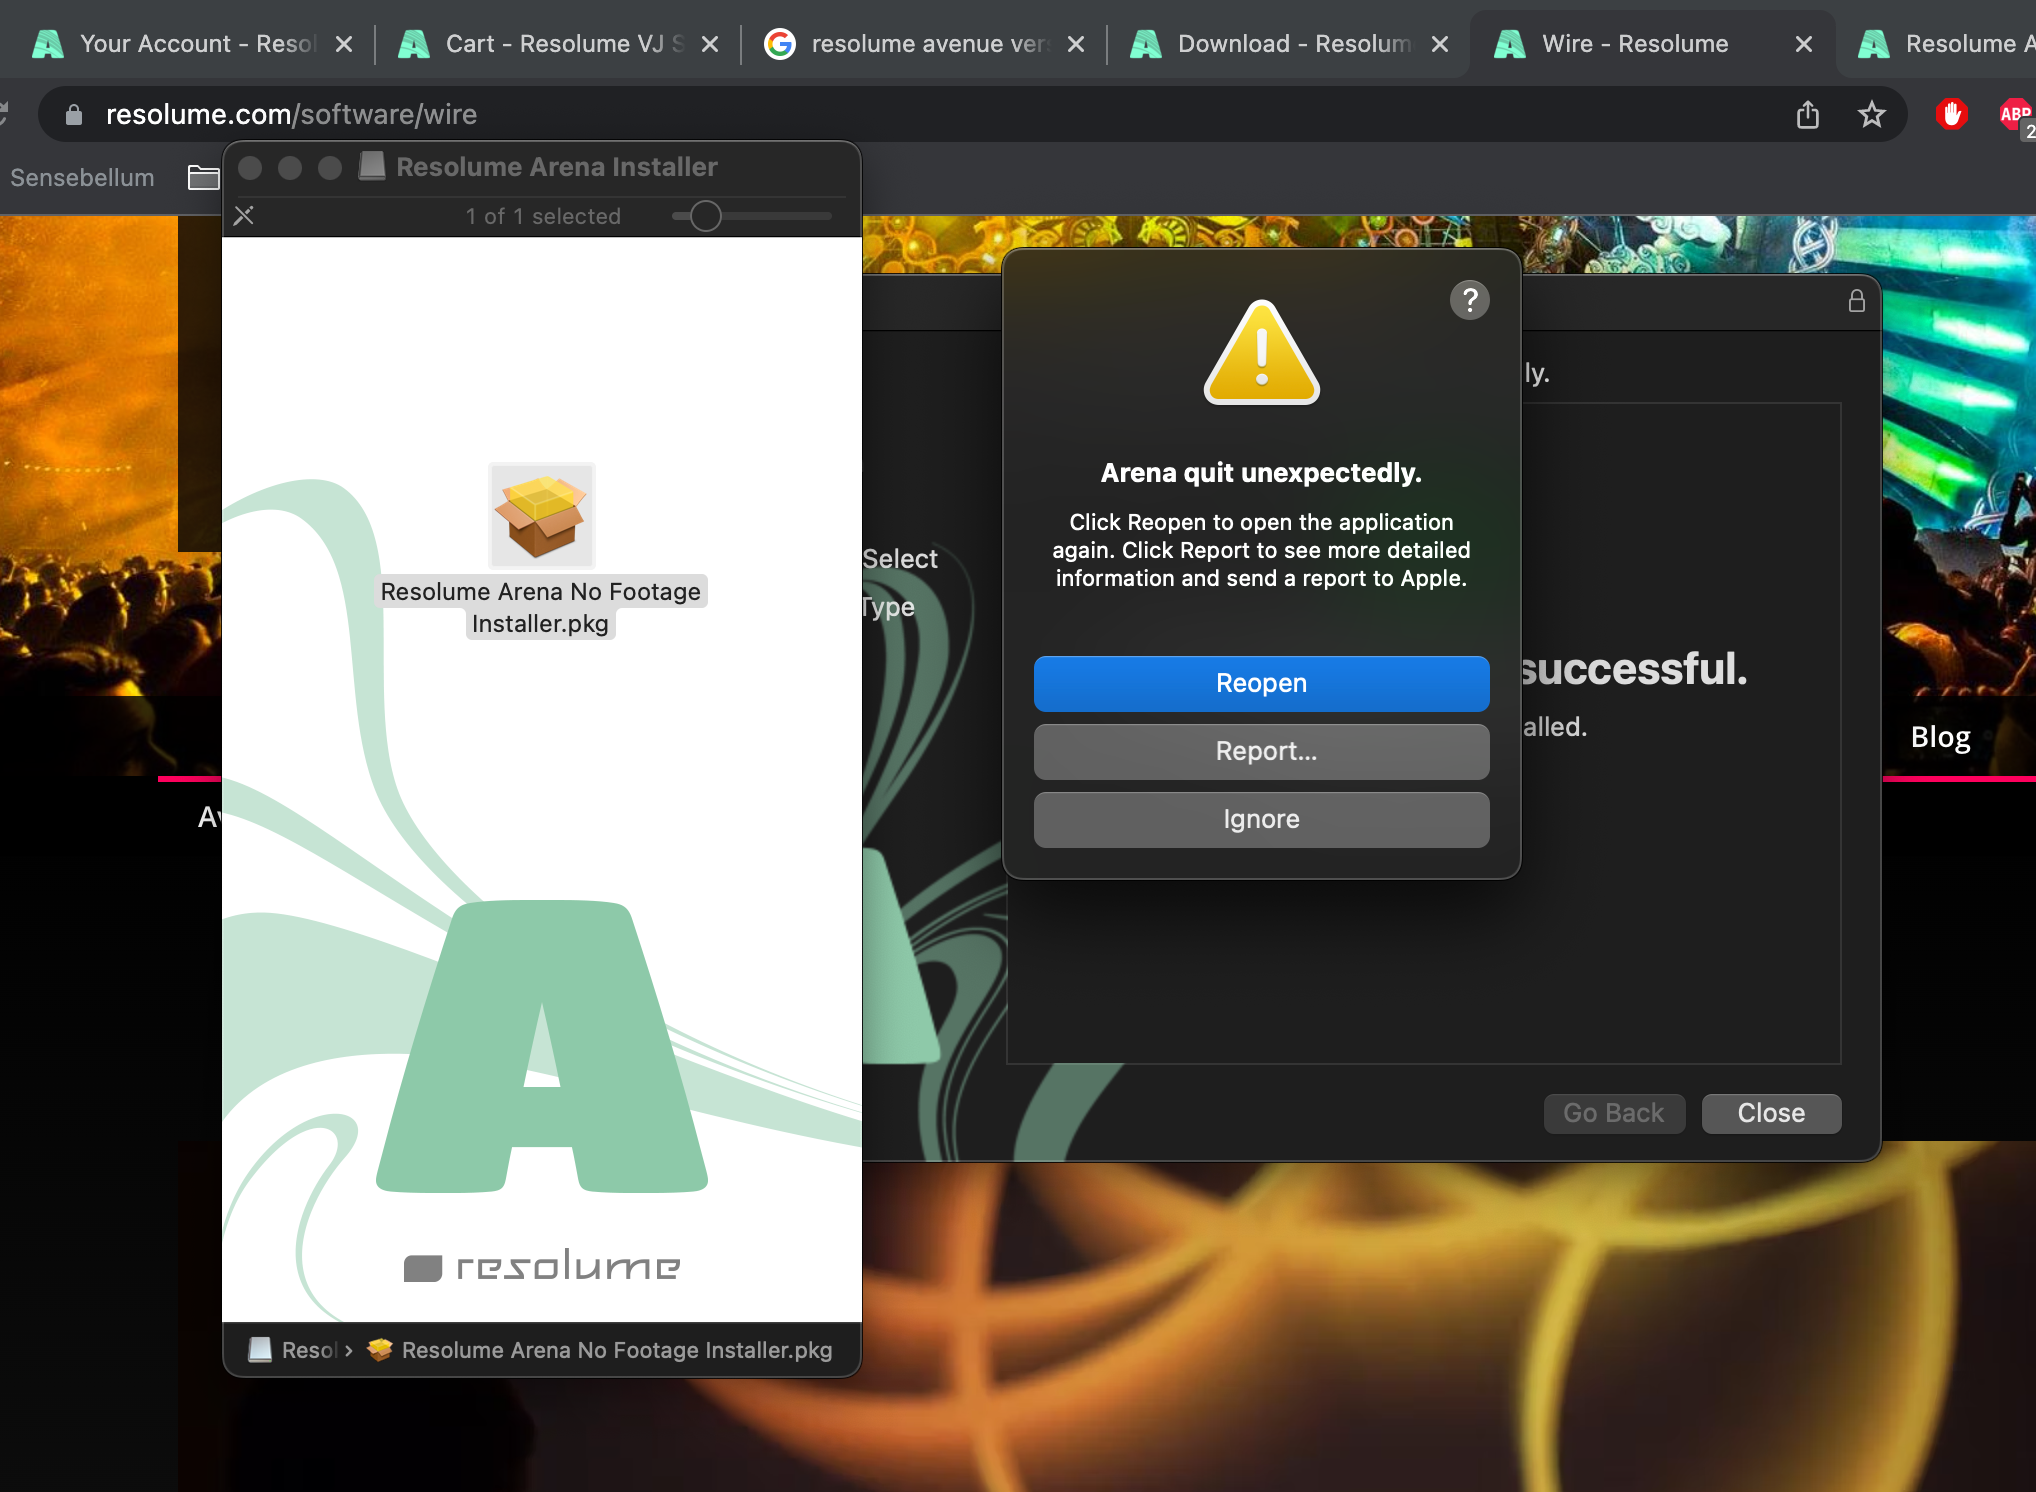The height and width of the screenshot is (1492, 2036).
Task: Click the lock icon in installer window
Action: click(1856, 301)
